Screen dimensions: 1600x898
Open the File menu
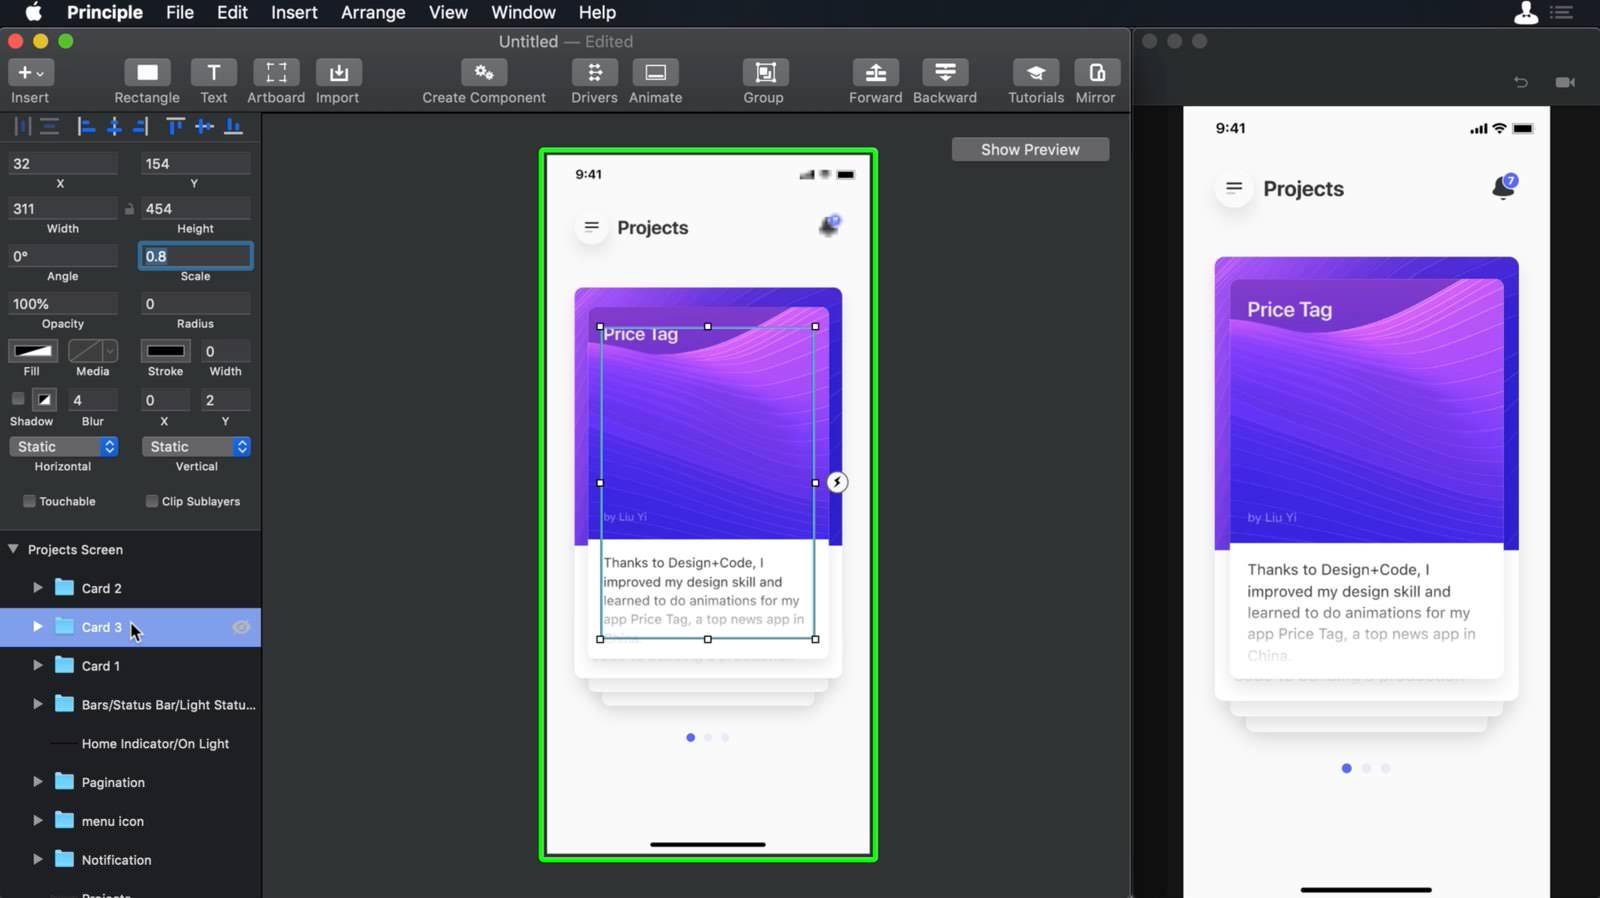[180, 13]
